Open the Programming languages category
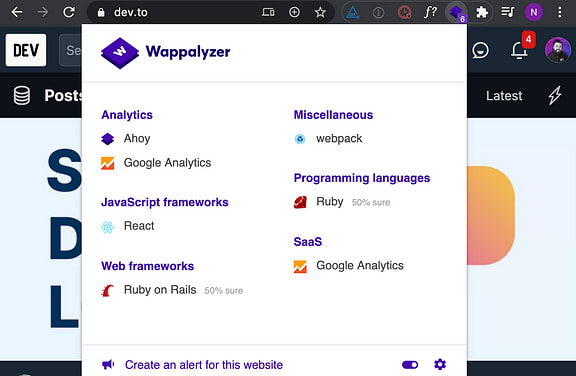576x376 pixels. point(362,178)
